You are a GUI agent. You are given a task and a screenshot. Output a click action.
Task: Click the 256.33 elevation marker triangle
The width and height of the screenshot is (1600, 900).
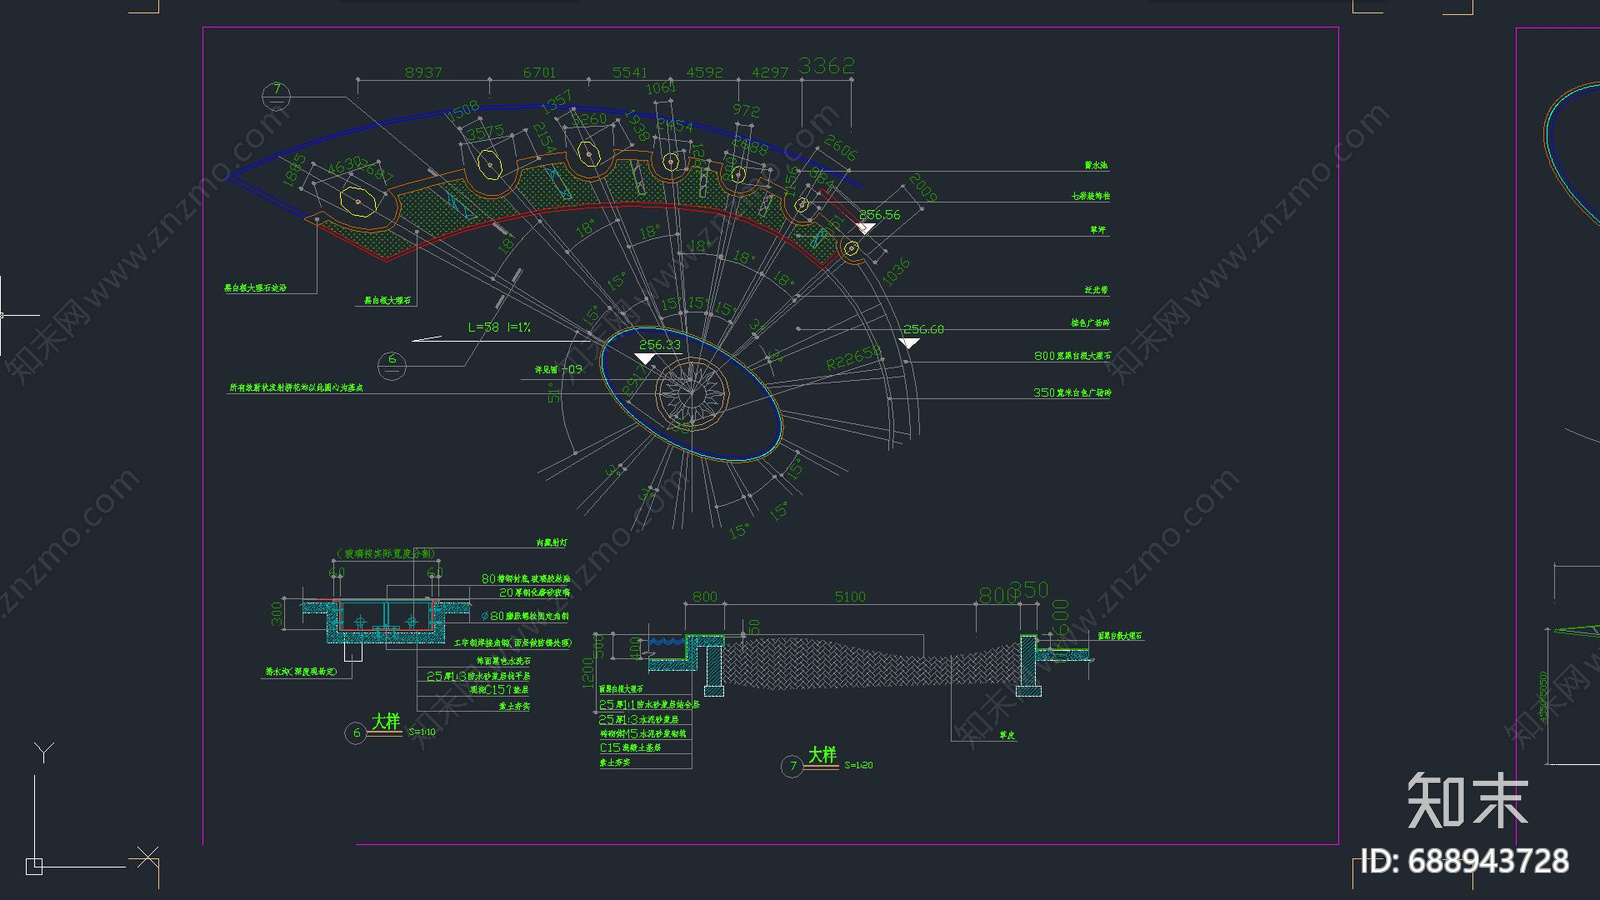[x=645, y=358]
